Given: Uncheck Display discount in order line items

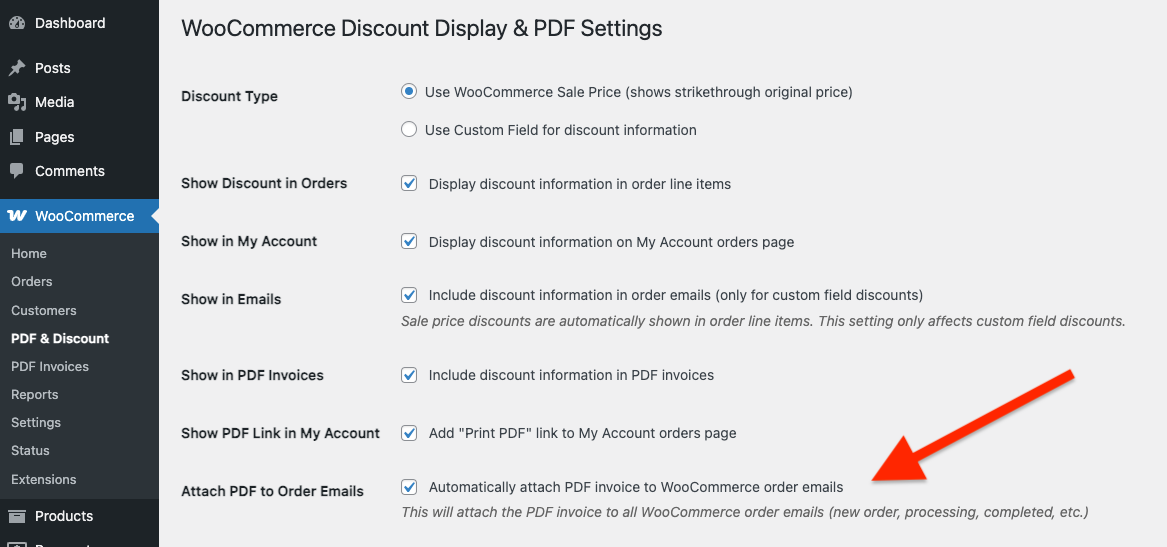Looking at the screenshot, I should click(409, 183).
